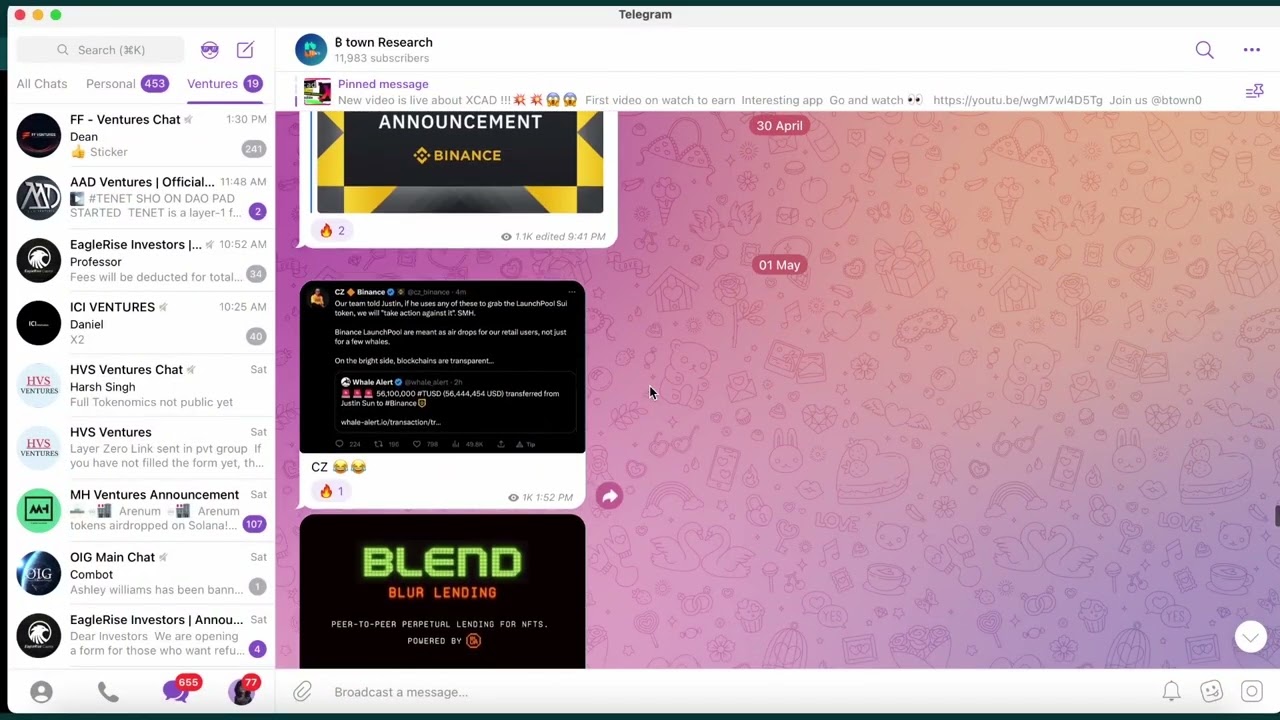This screenshot has height=720, width=1280.
Task: Open the CZ tweet screenshot image
Action: 442,367
